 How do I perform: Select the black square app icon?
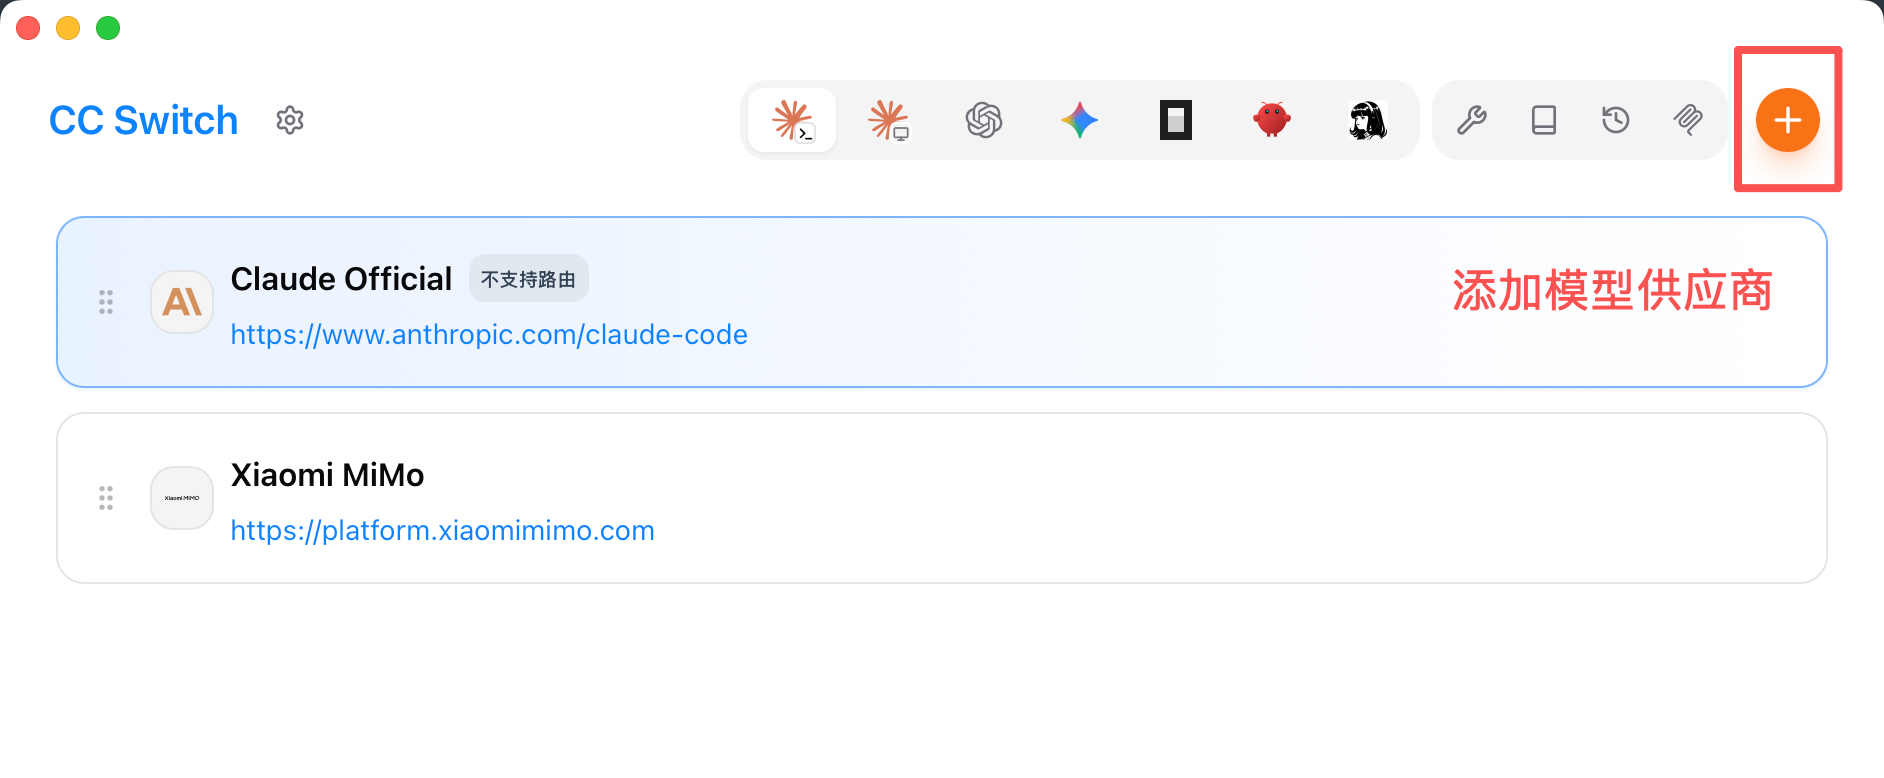tap(1176, 120)
